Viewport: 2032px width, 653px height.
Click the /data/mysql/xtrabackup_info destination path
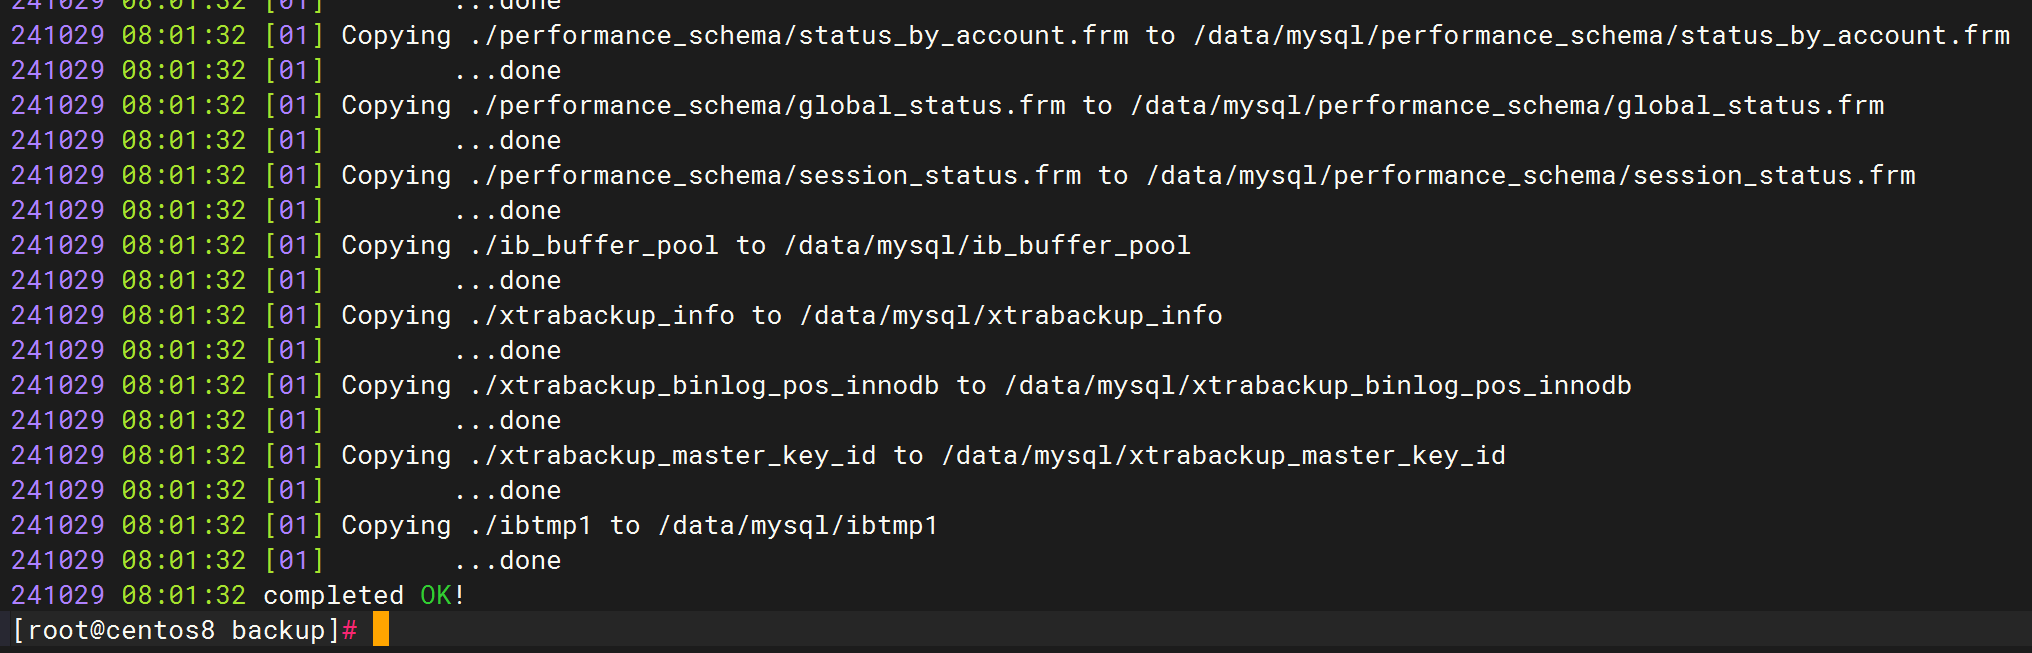[1011, 315]
